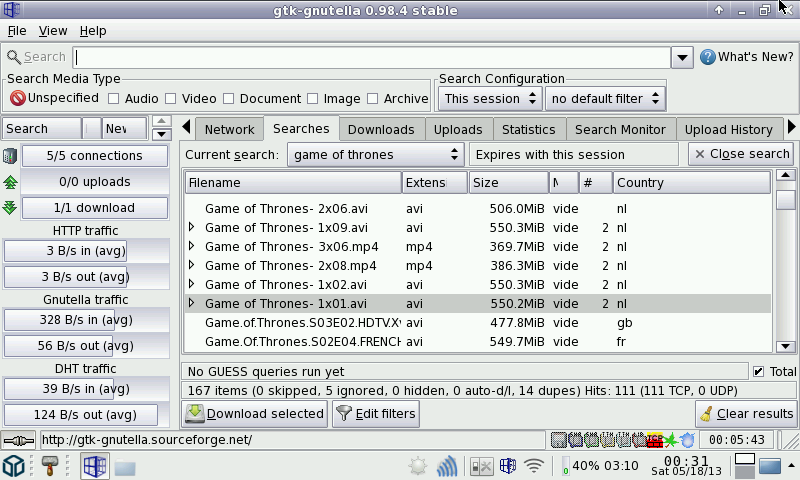Switch to the Downloads tab
Image resolution: width=800 pixels, height=480 pixels.
381,130
